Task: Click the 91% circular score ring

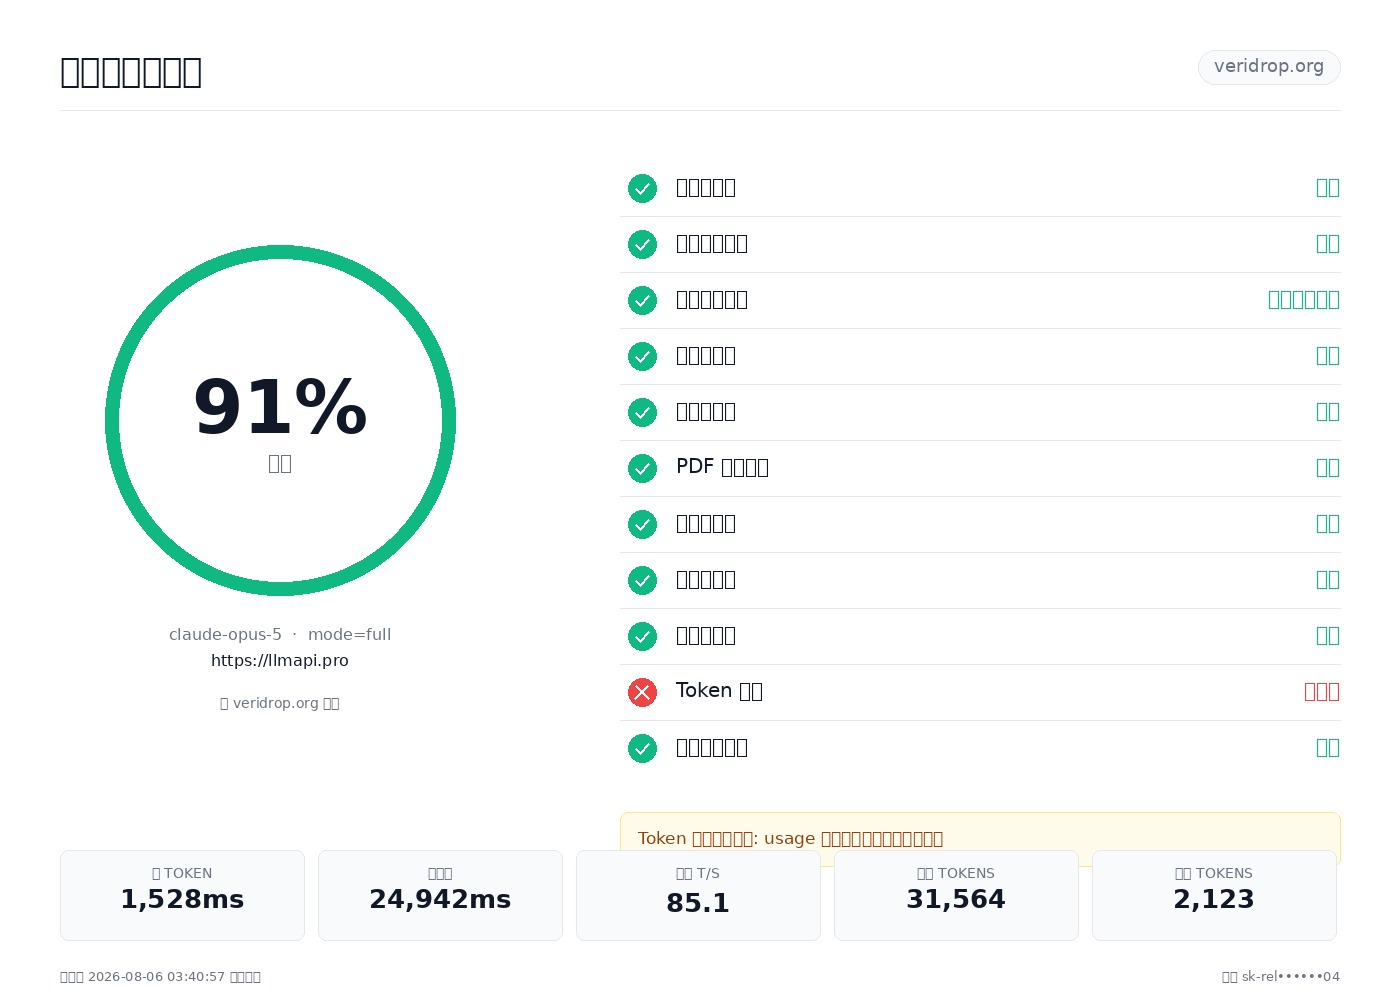Action: pos(280,420)
